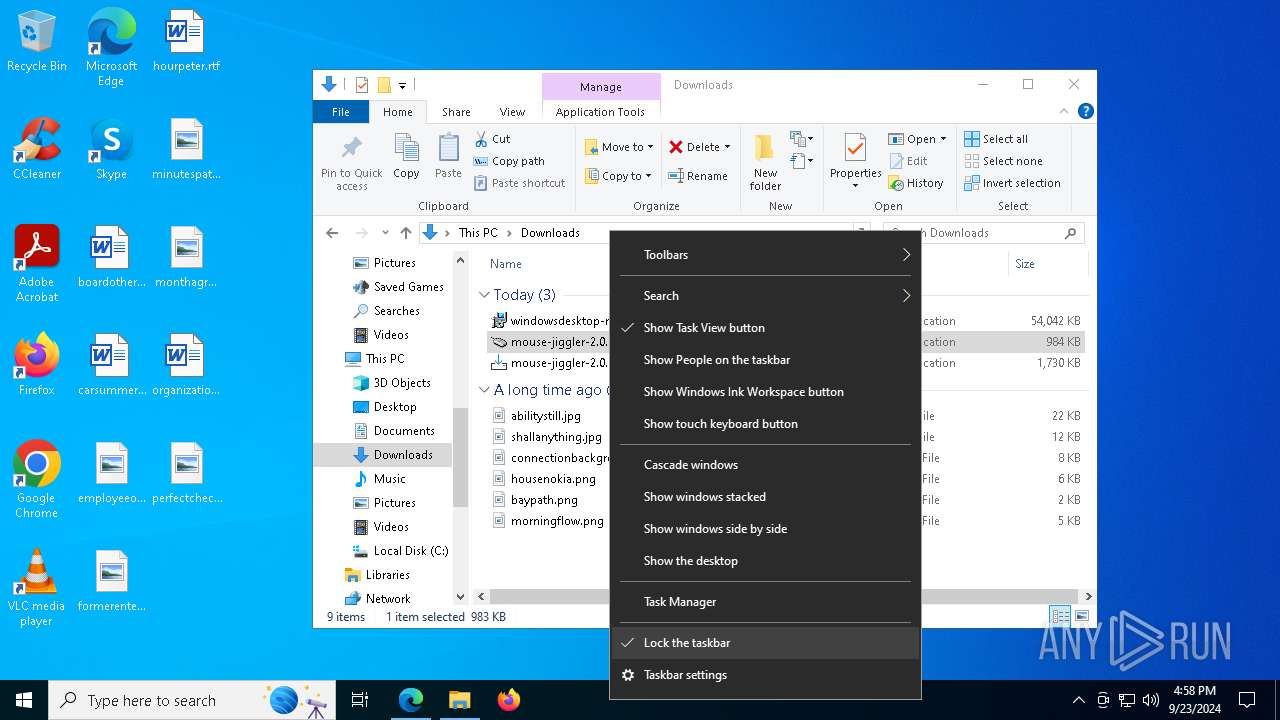Switch to the Share tab
Viewport: 1280px width, 720px height.
tap(456, 112)
